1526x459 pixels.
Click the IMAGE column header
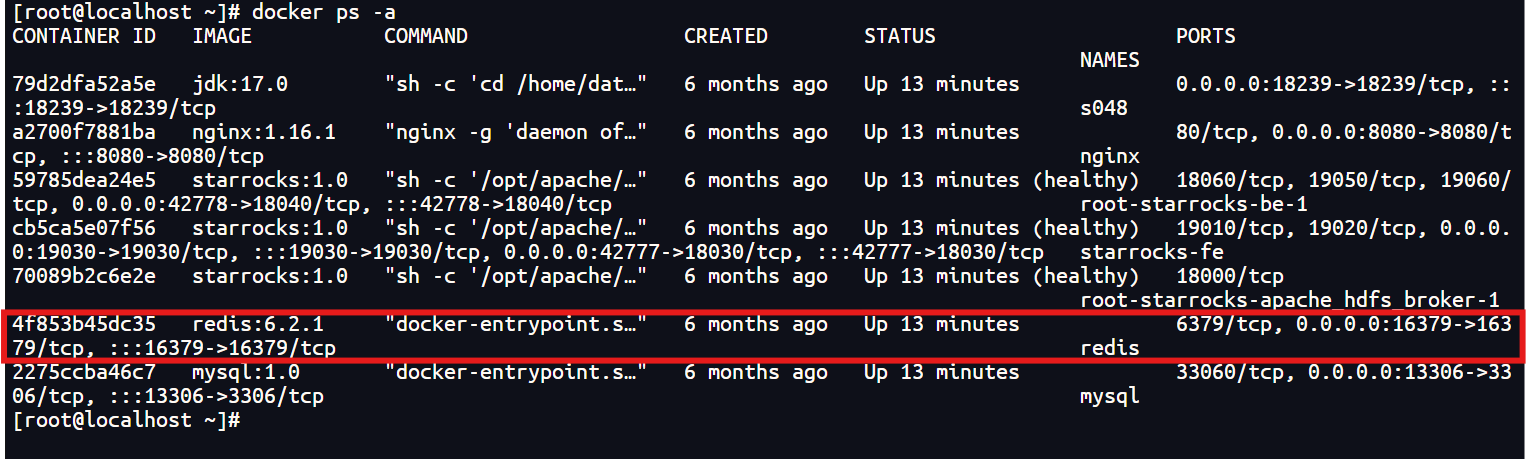[222, 36]
